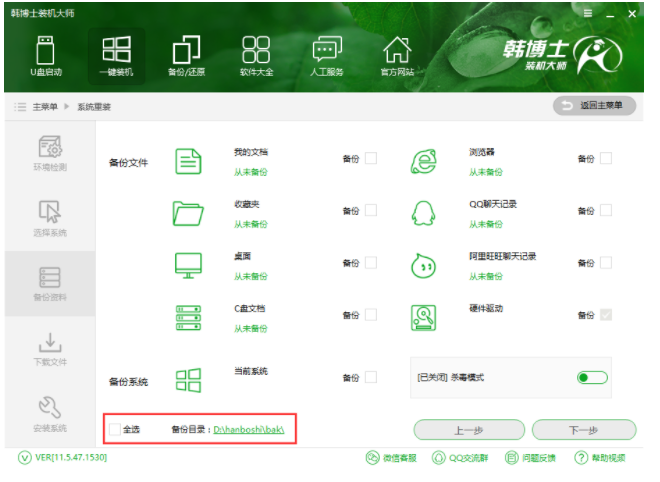Tick the 全选 select-all checkbox

(115, 430)
